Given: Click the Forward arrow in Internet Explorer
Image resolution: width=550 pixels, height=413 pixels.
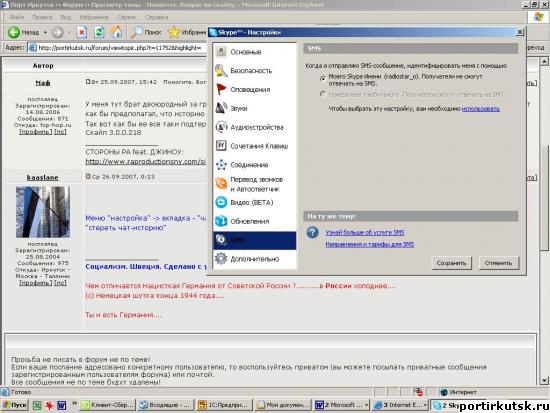Looking at the screenshot, I should (57, 33).
